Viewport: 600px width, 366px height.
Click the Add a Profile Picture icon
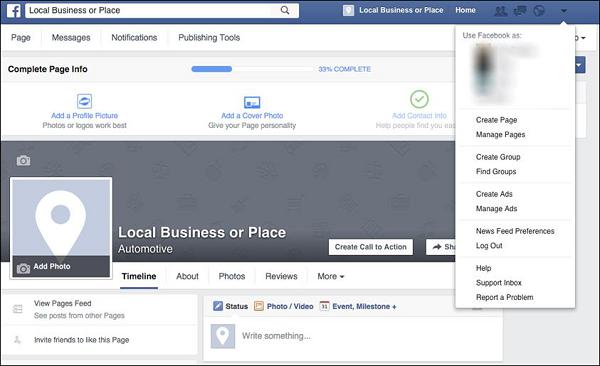click(84, 101)
